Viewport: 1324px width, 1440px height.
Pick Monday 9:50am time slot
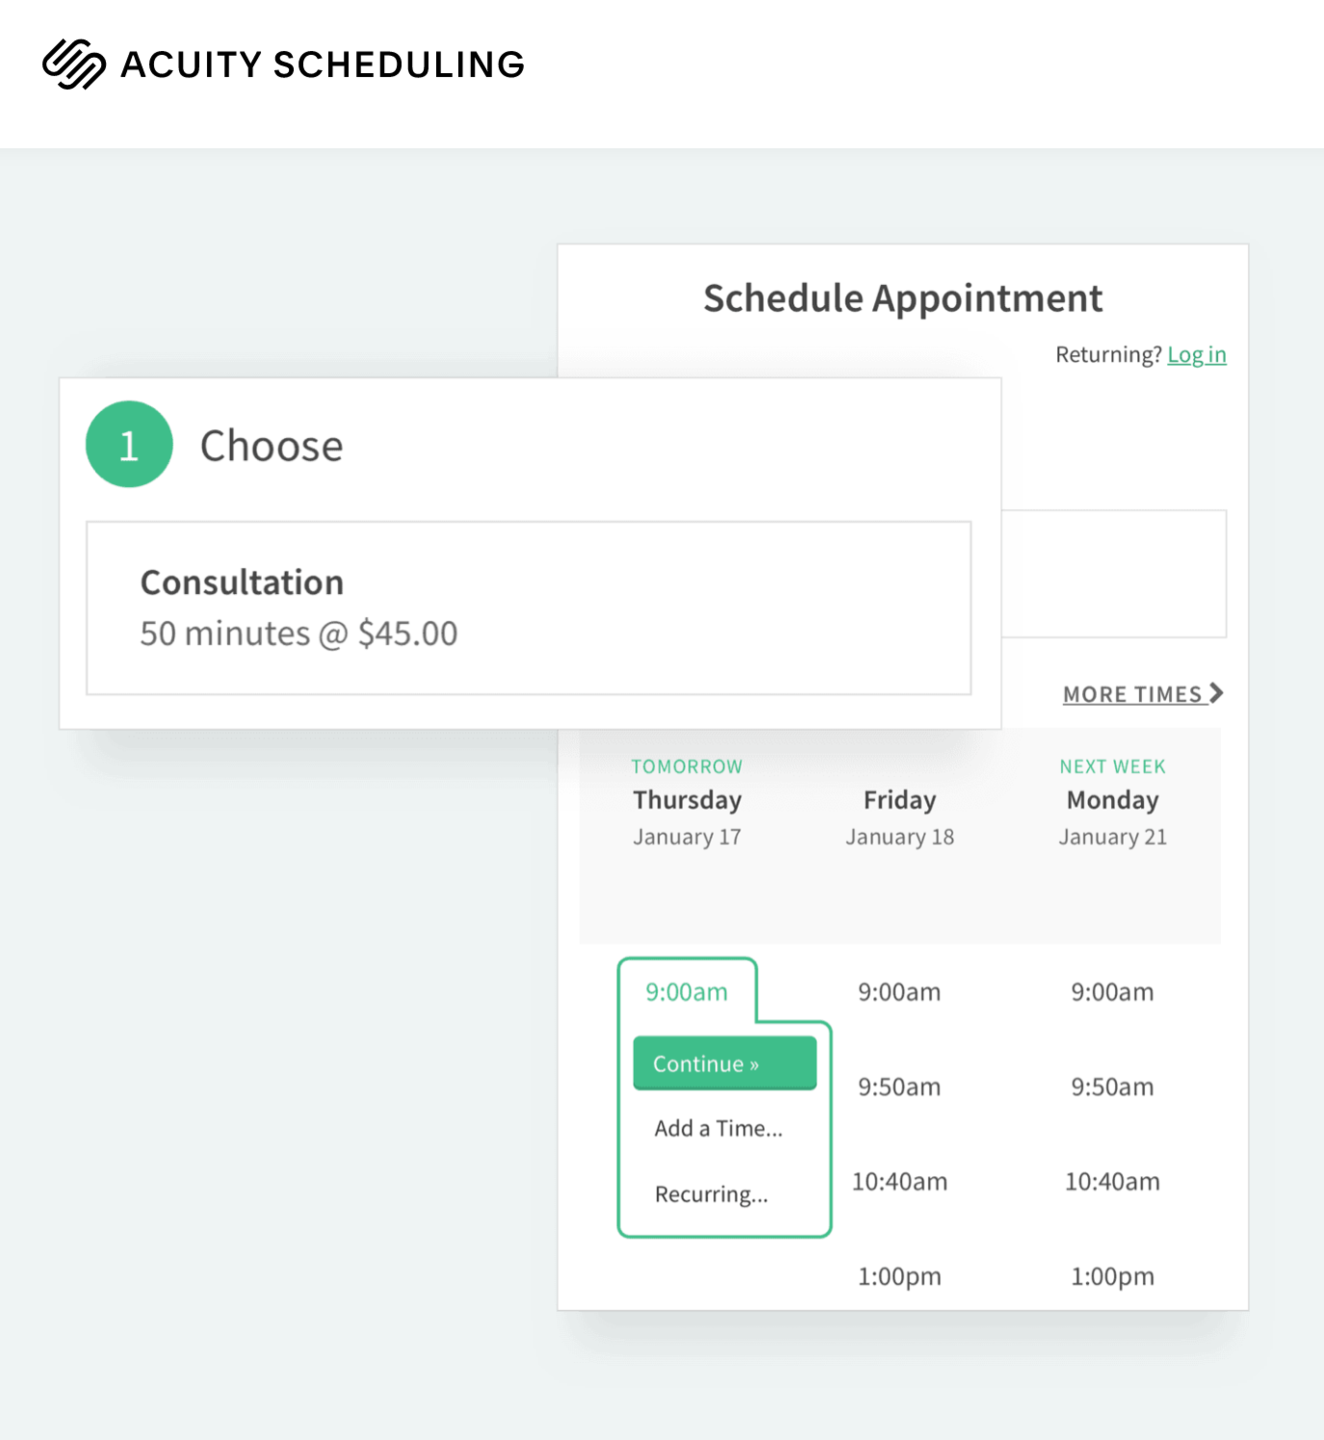click(1113, 1087)
